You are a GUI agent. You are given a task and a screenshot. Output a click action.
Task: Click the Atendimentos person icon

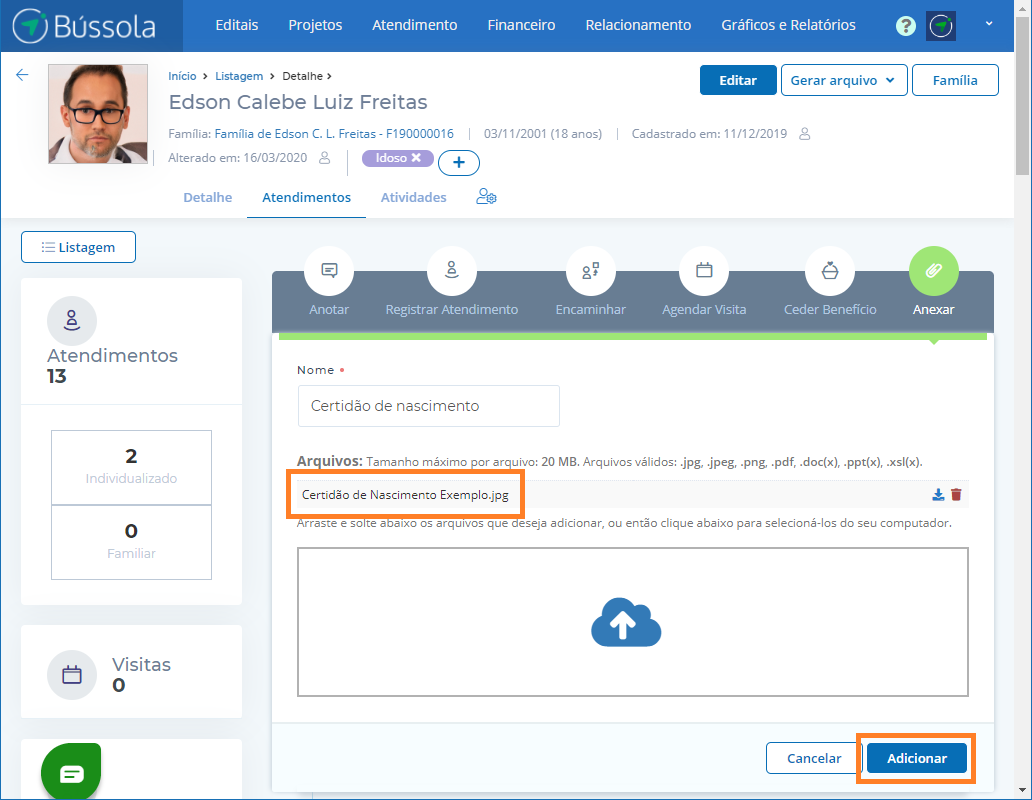pos(72,321)
